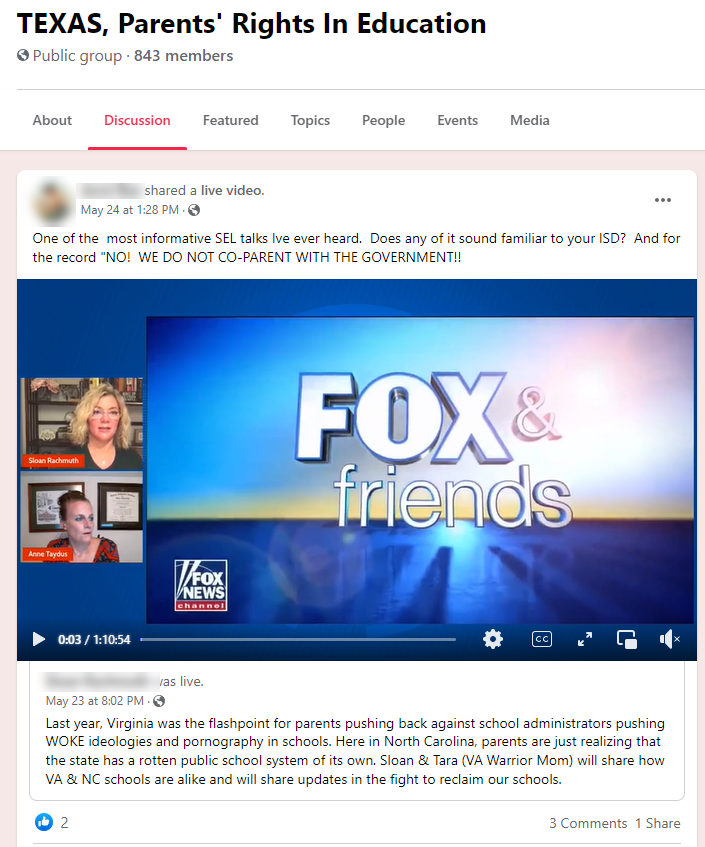The image size is (705, 847).
Task: Open timestamp May 23 at 8:02 PM
Action: (x=95, y=701)
